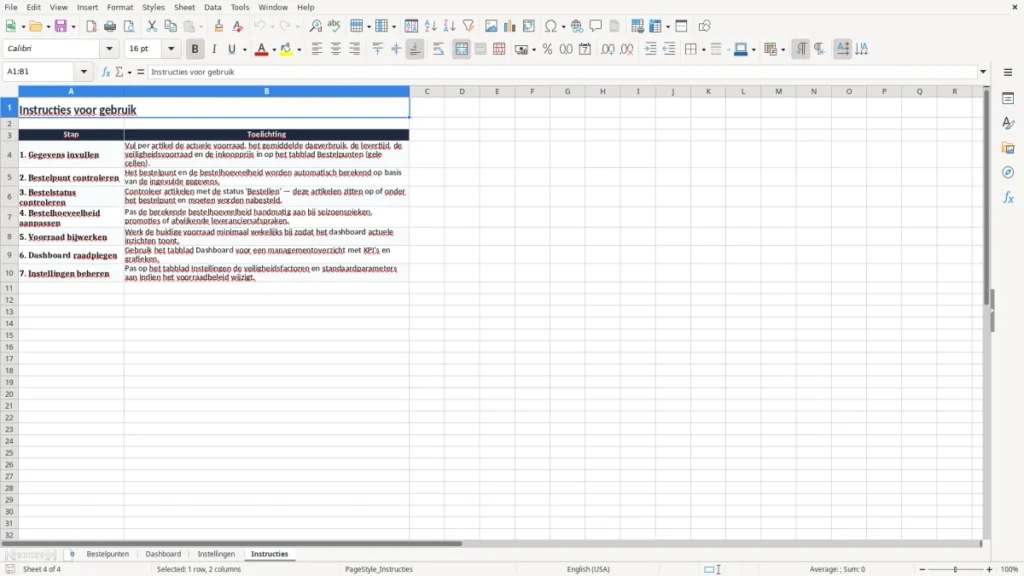
Task: Open the Open-file dropdown arrow
Action: pos(48,27)
